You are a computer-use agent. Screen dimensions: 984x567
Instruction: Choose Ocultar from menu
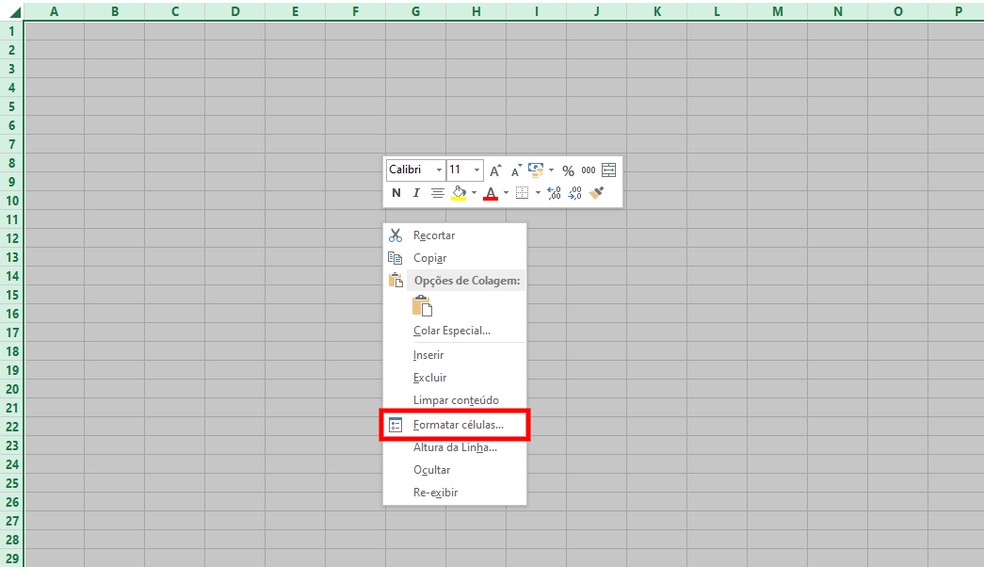pos(455,470)
